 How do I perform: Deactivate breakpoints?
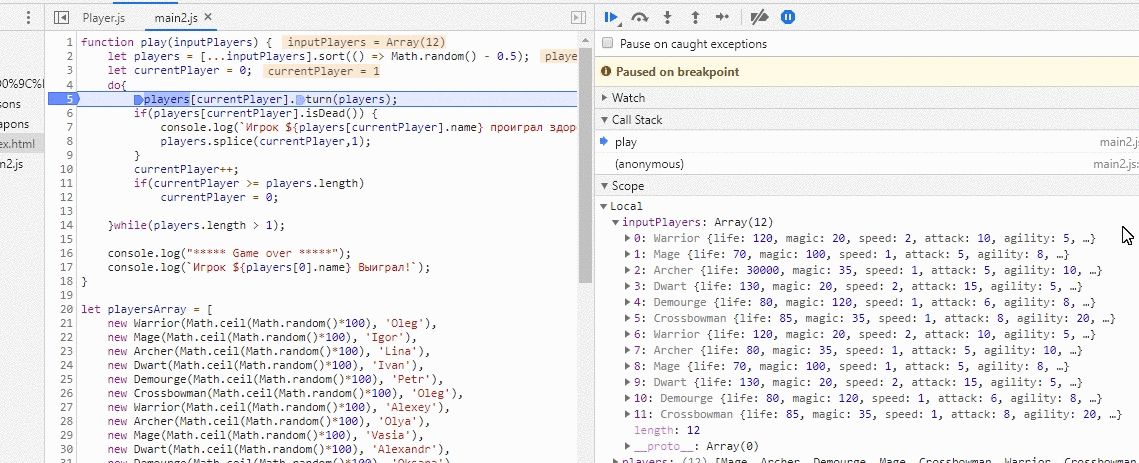point(759,17)
